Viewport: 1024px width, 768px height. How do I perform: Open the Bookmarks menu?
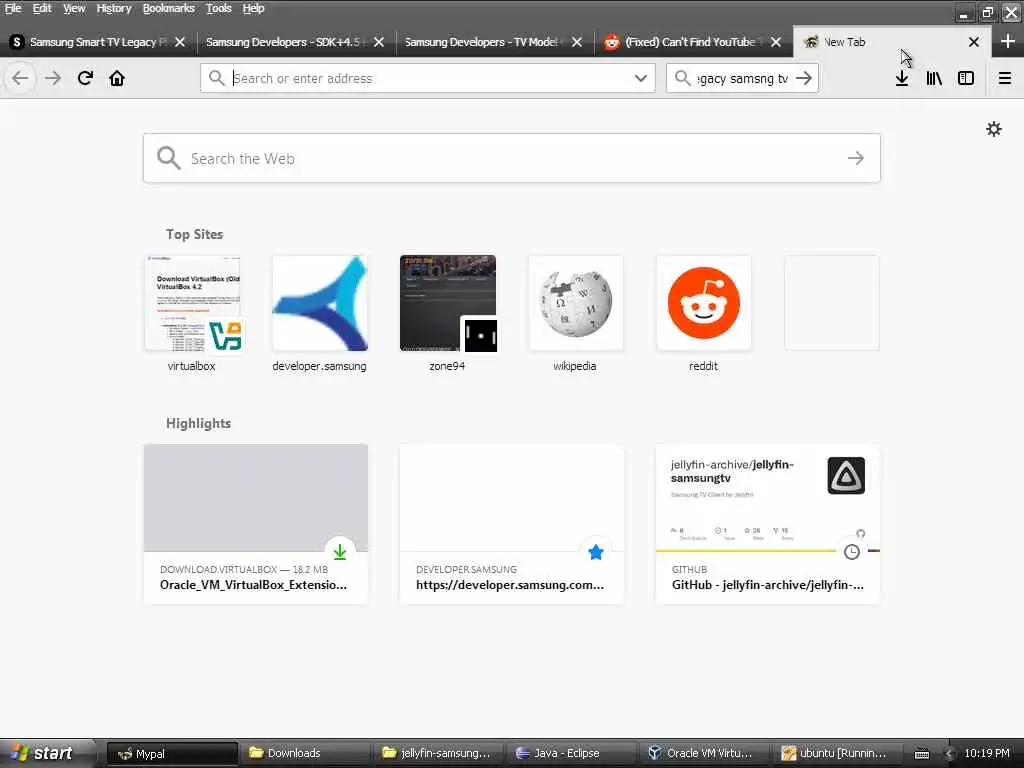[168, 8]
